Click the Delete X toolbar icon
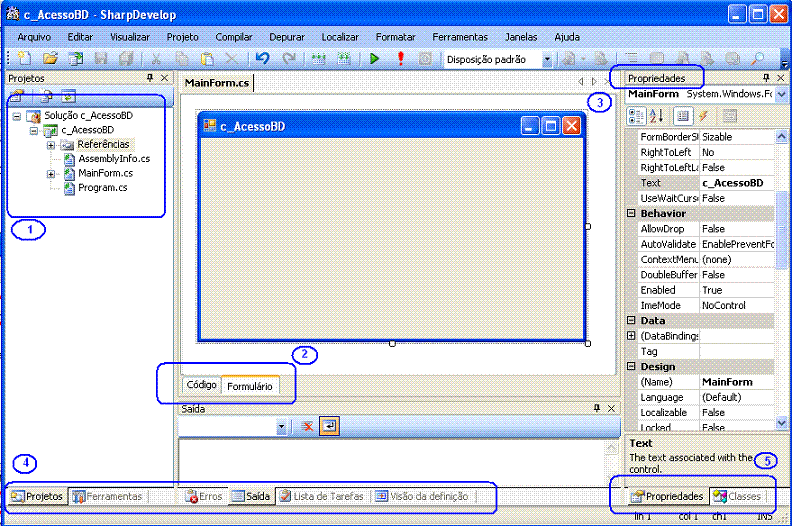The width and height of the screenshot is (792, 526). 231,59
